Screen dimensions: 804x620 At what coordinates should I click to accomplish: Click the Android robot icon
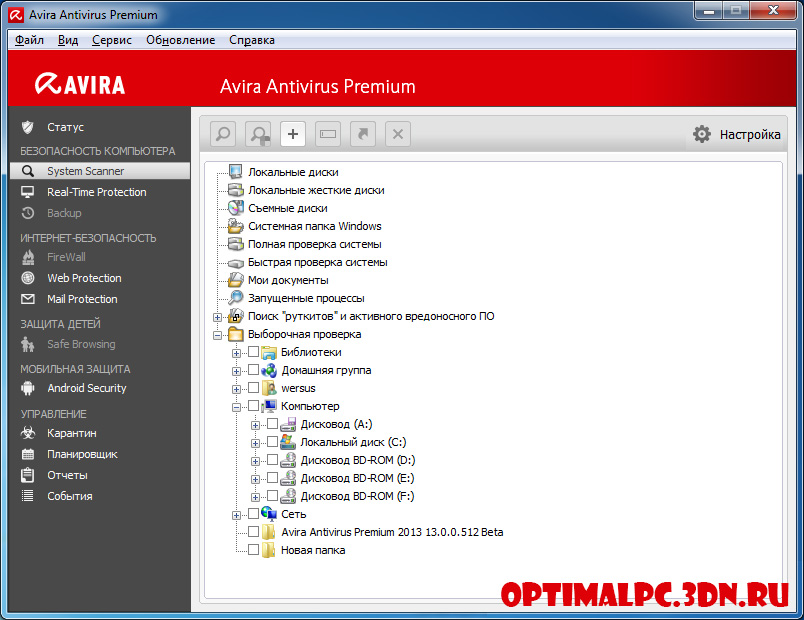[x=28, y=388]
